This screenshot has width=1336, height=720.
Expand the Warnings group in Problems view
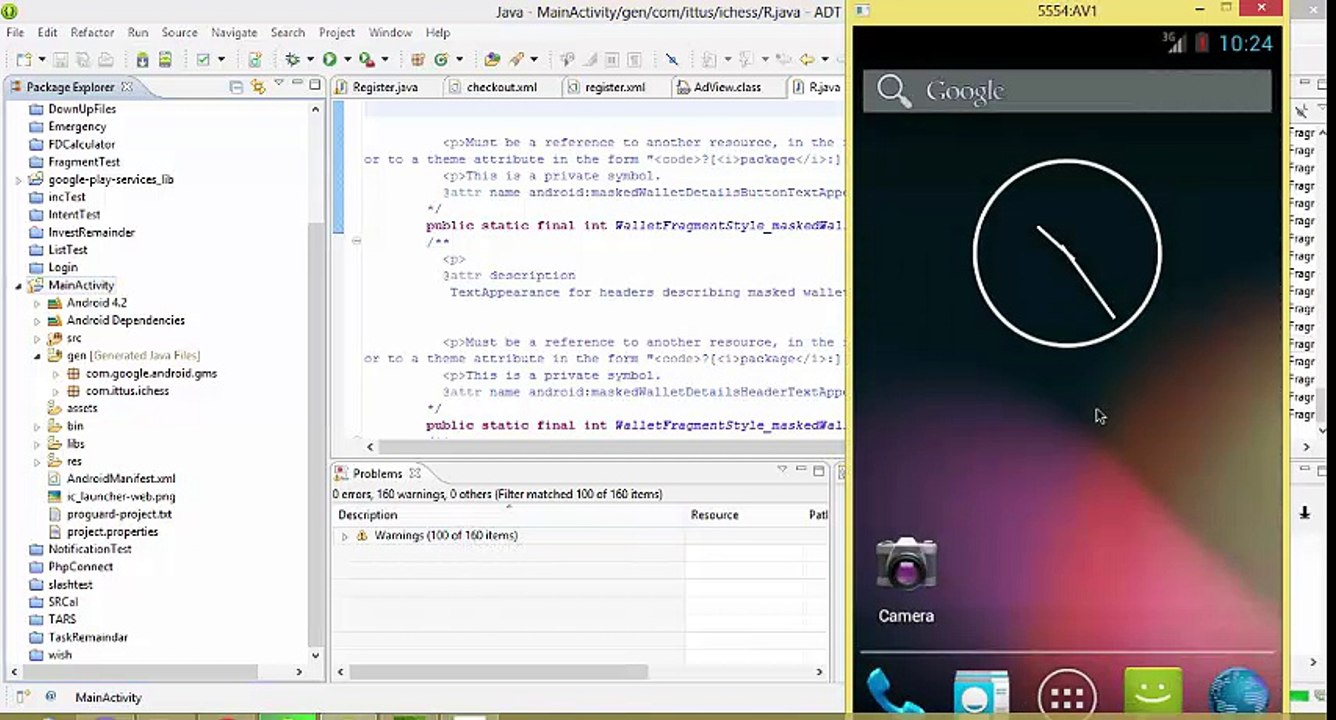[345, 536]
